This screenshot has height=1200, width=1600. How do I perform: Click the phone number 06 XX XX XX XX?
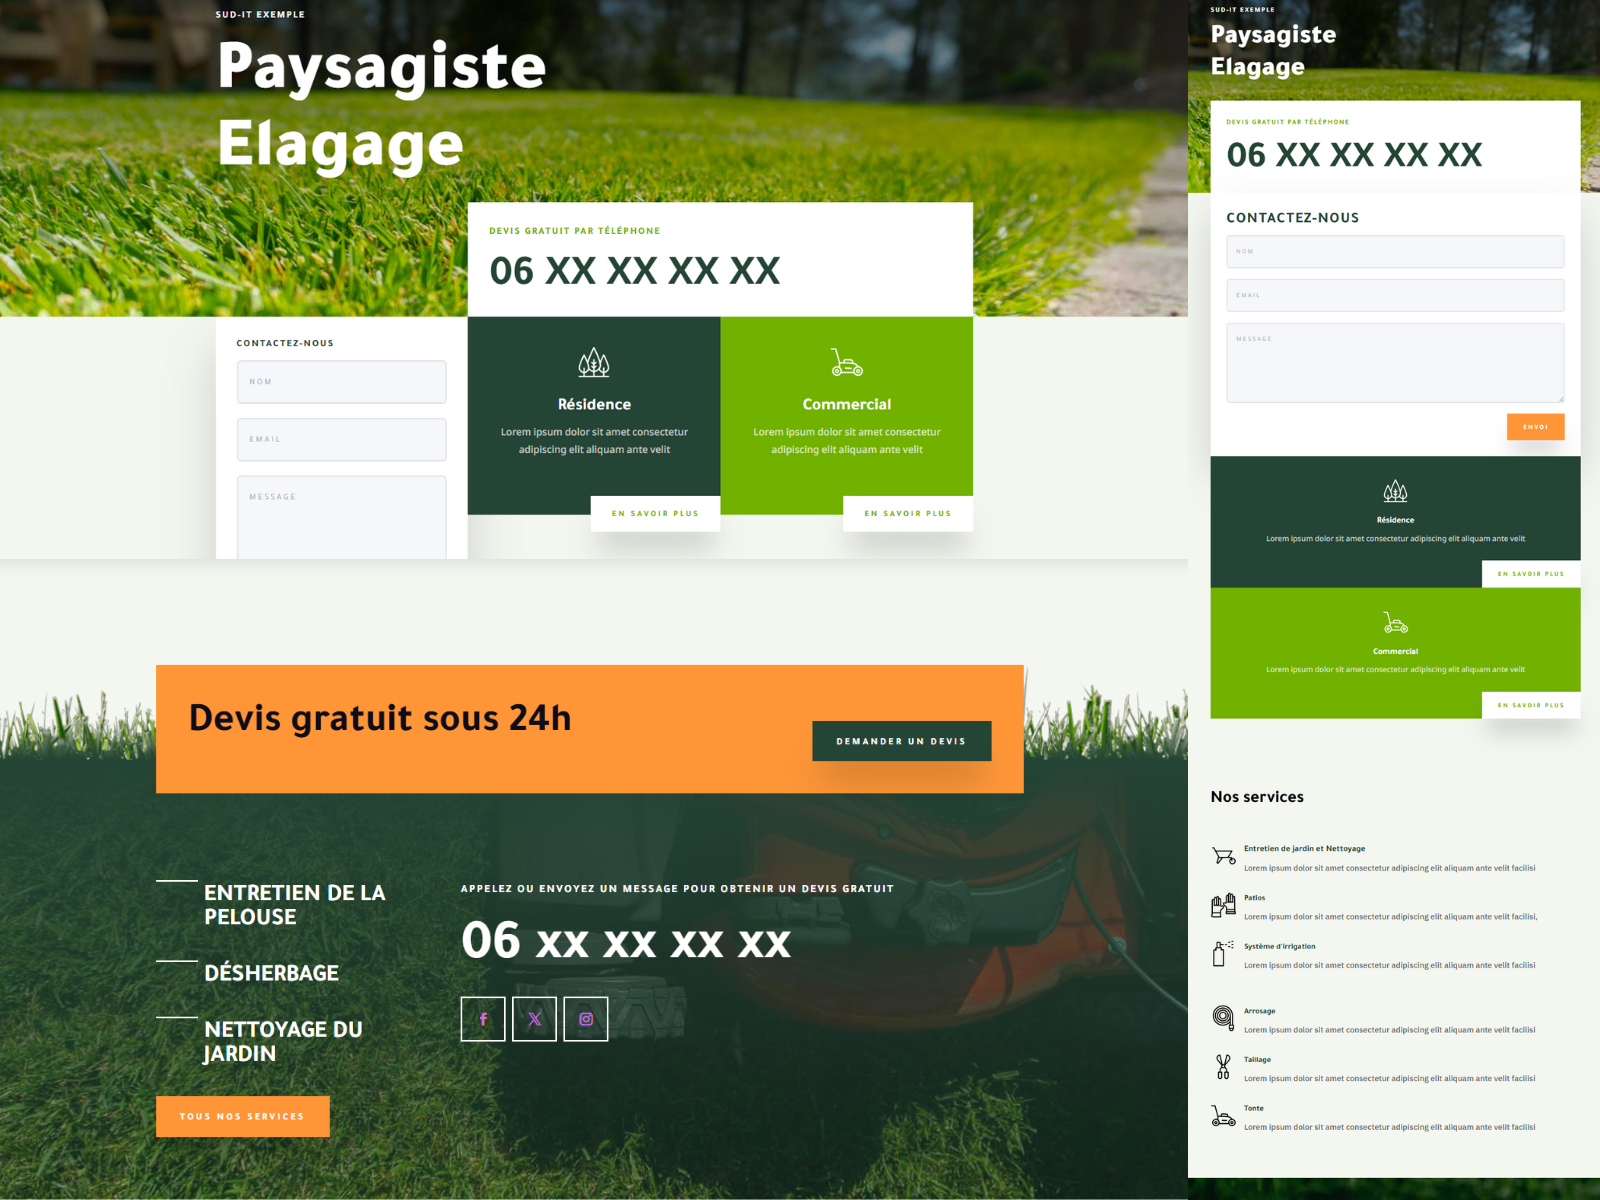[633, 269]
